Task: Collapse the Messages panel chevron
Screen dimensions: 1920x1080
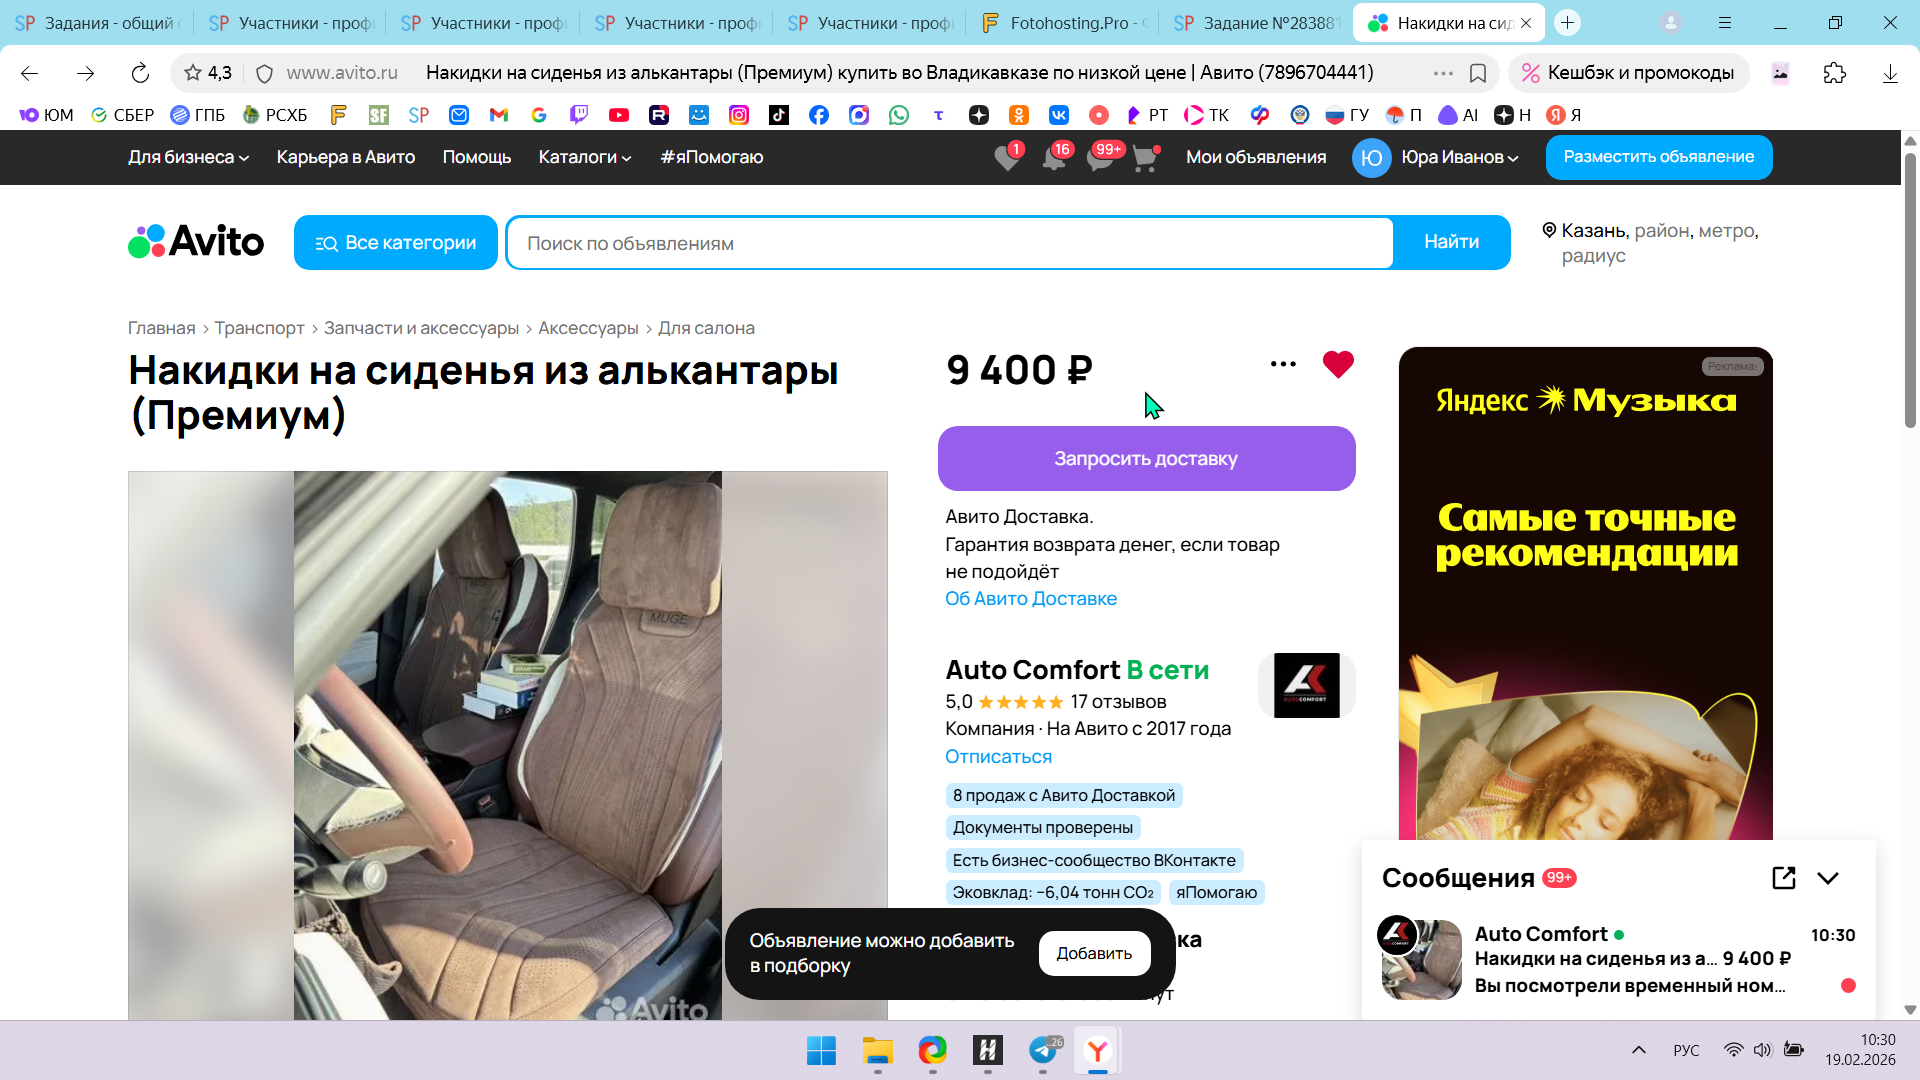Action: [1828, 878]
